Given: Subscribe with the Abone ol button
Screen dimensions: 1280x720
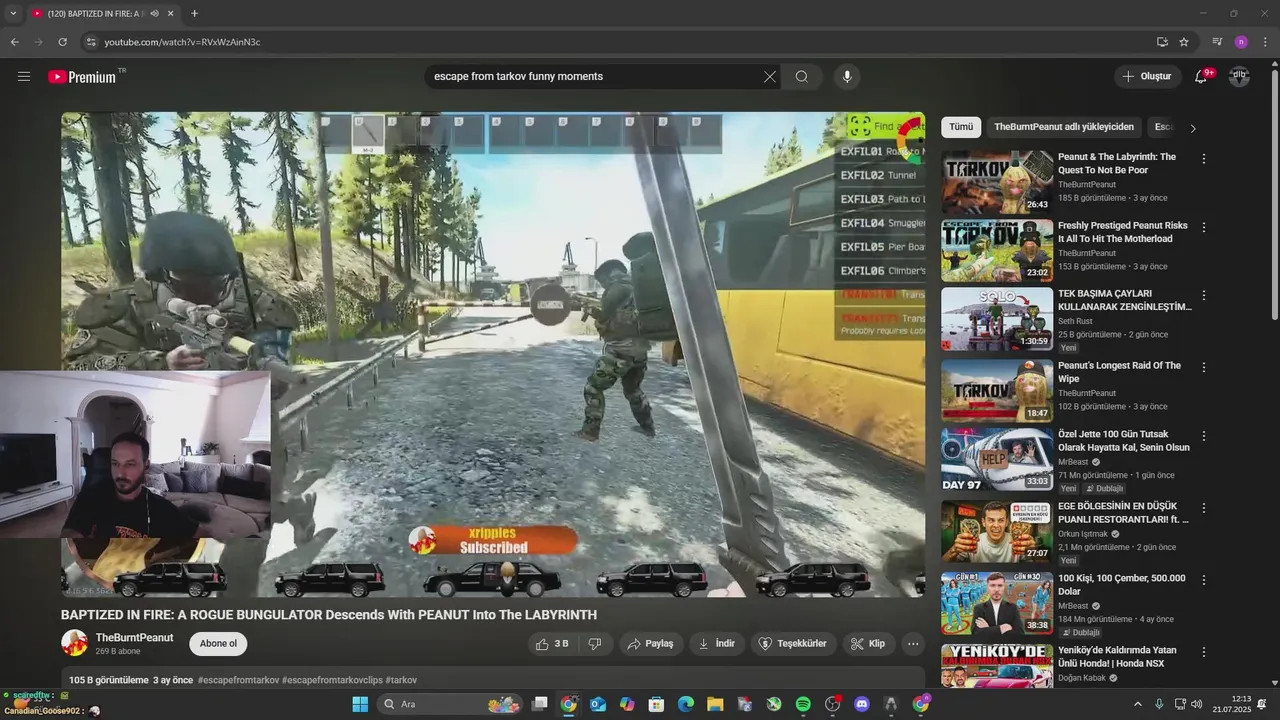Looking at the screenshot, I should (218, 644).
